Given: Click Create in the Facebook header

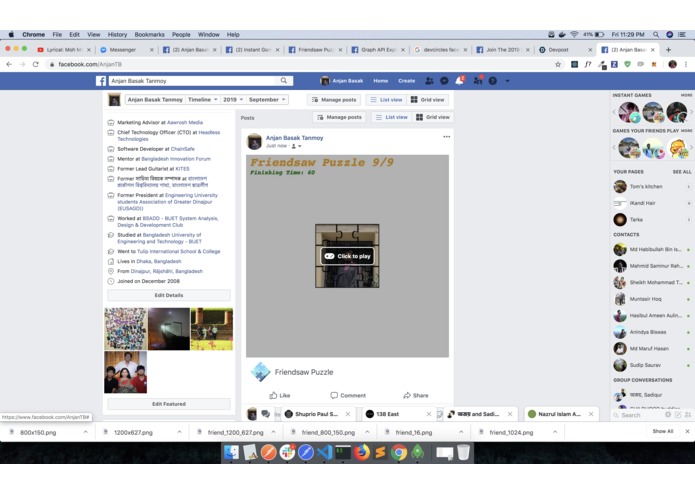Looking at the screenshot, I should pos(406,81).
